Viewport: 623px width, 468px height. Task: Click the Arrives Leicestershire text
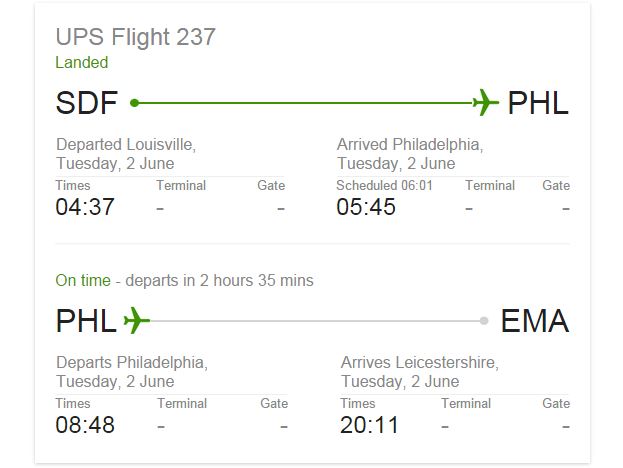(420, 363)
